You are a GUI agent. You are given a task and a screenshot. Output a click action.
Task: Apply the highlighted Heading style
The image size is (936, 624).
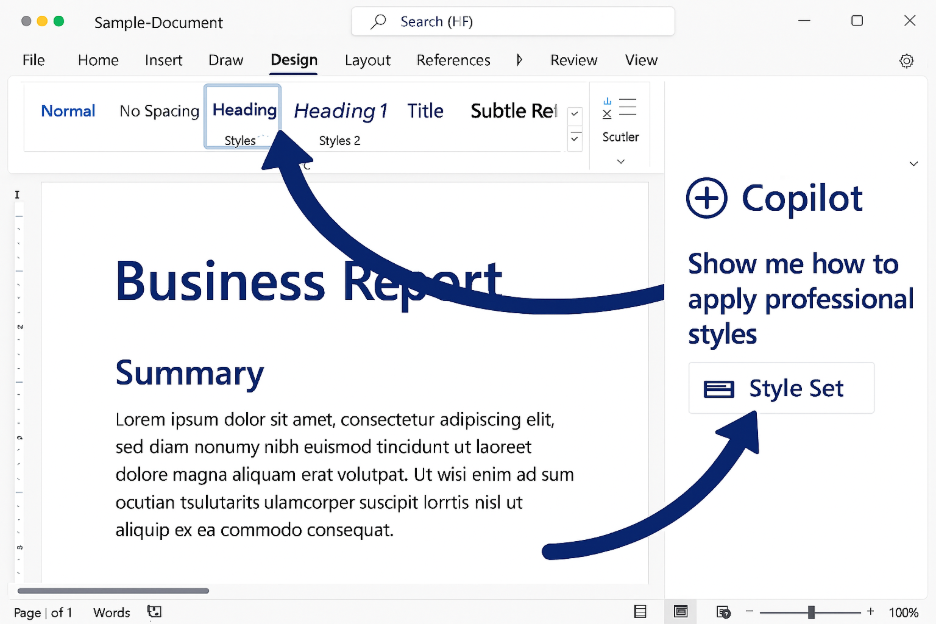pos(242,116)
